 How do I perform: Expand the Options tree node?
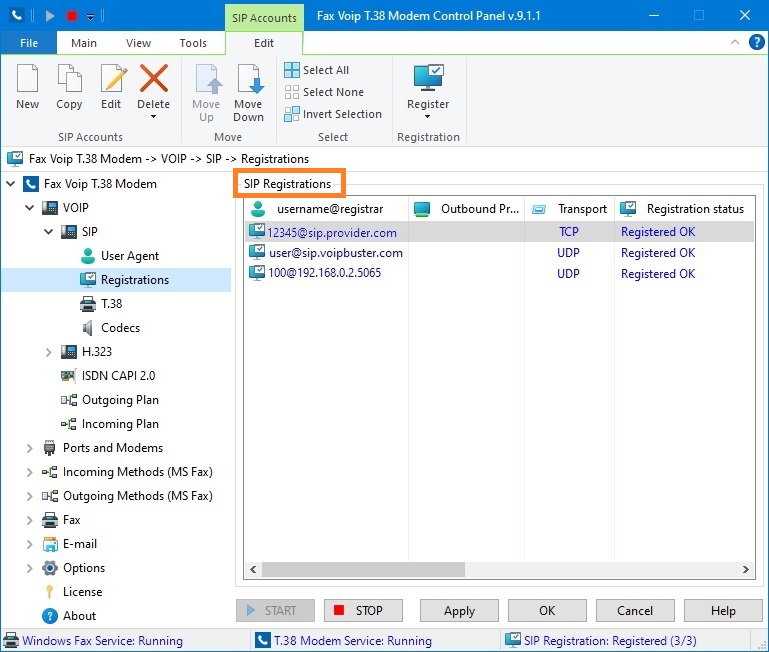(x=29, y=568)
